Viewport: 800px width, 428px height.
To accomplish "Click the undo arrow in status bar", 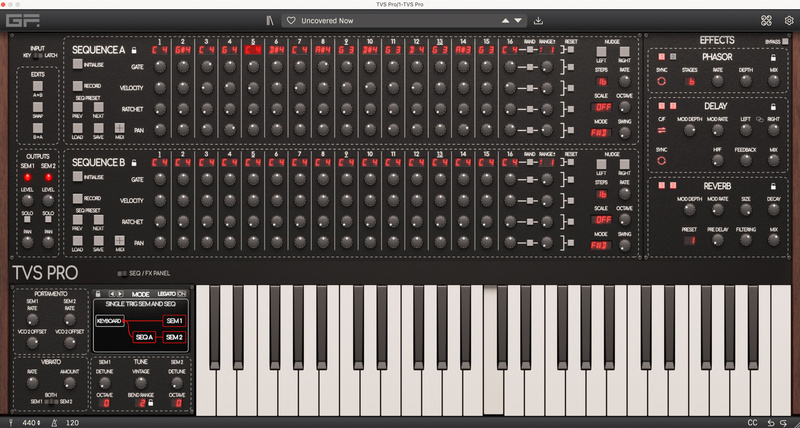I will [x=771, y=422].
